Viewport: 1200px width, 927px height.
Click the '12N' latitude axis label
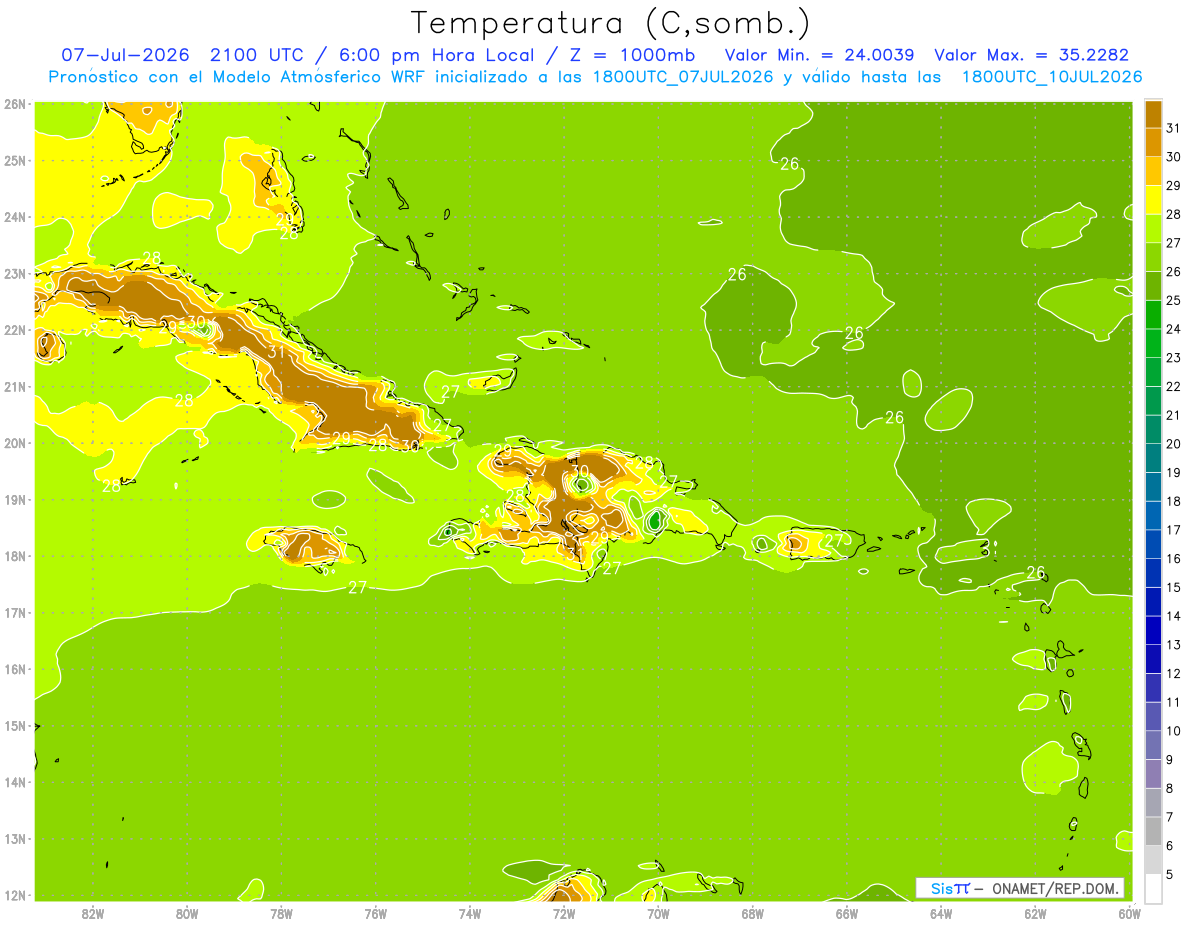tap(15, 895)
